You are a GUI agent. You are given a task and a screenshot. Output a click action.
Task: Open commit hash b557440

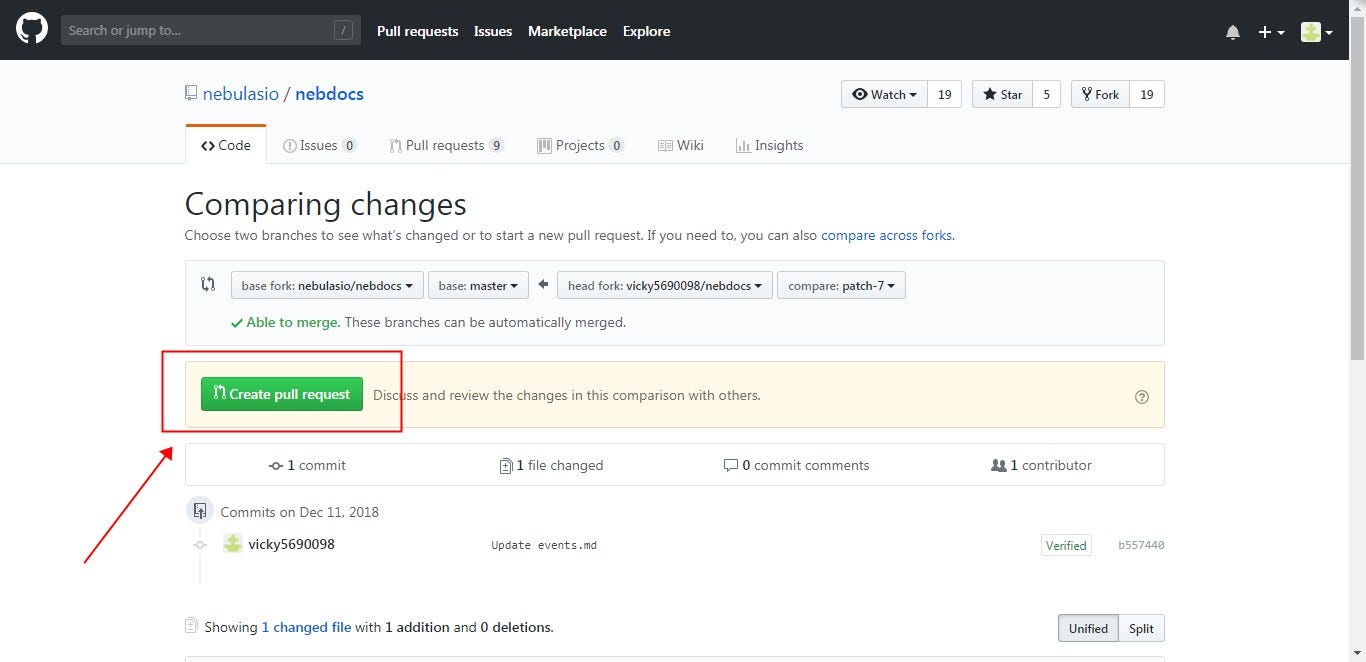pyautogui.click(x=1141, y=545)
